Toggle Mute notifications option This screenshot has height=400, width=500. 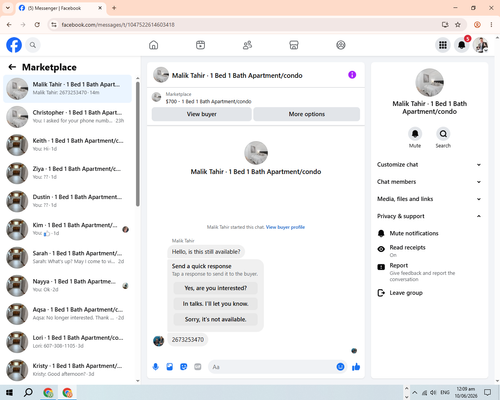click(x=429, y=233)
